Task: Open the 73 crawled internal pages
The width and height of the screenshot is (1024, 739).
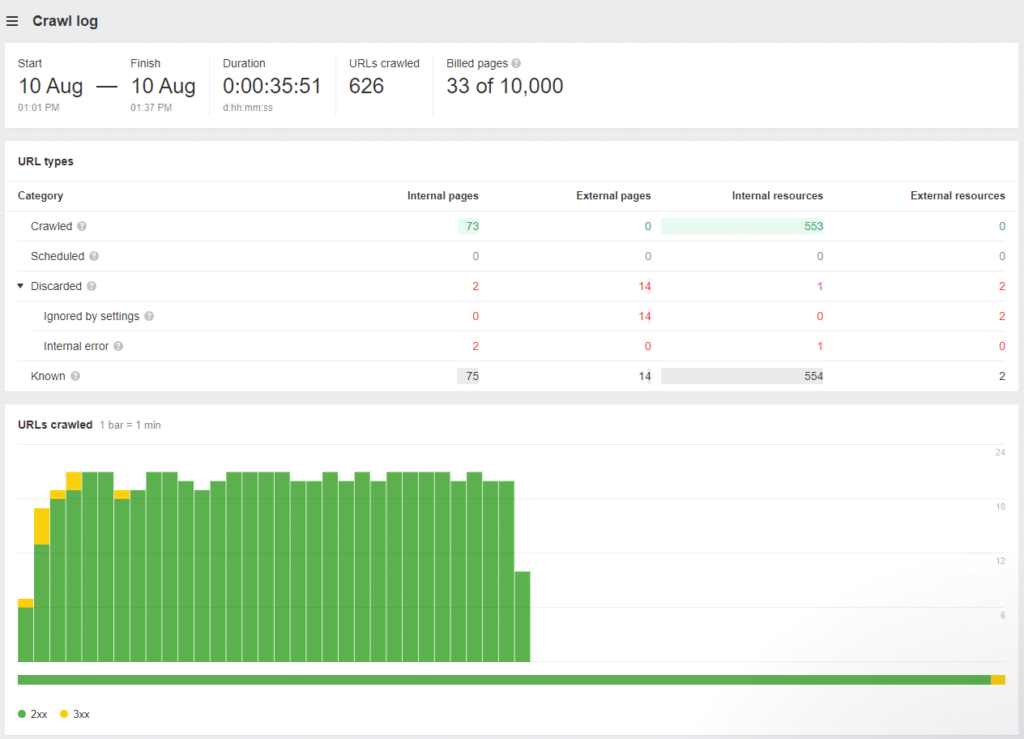Action: click(x=472, y=226)
